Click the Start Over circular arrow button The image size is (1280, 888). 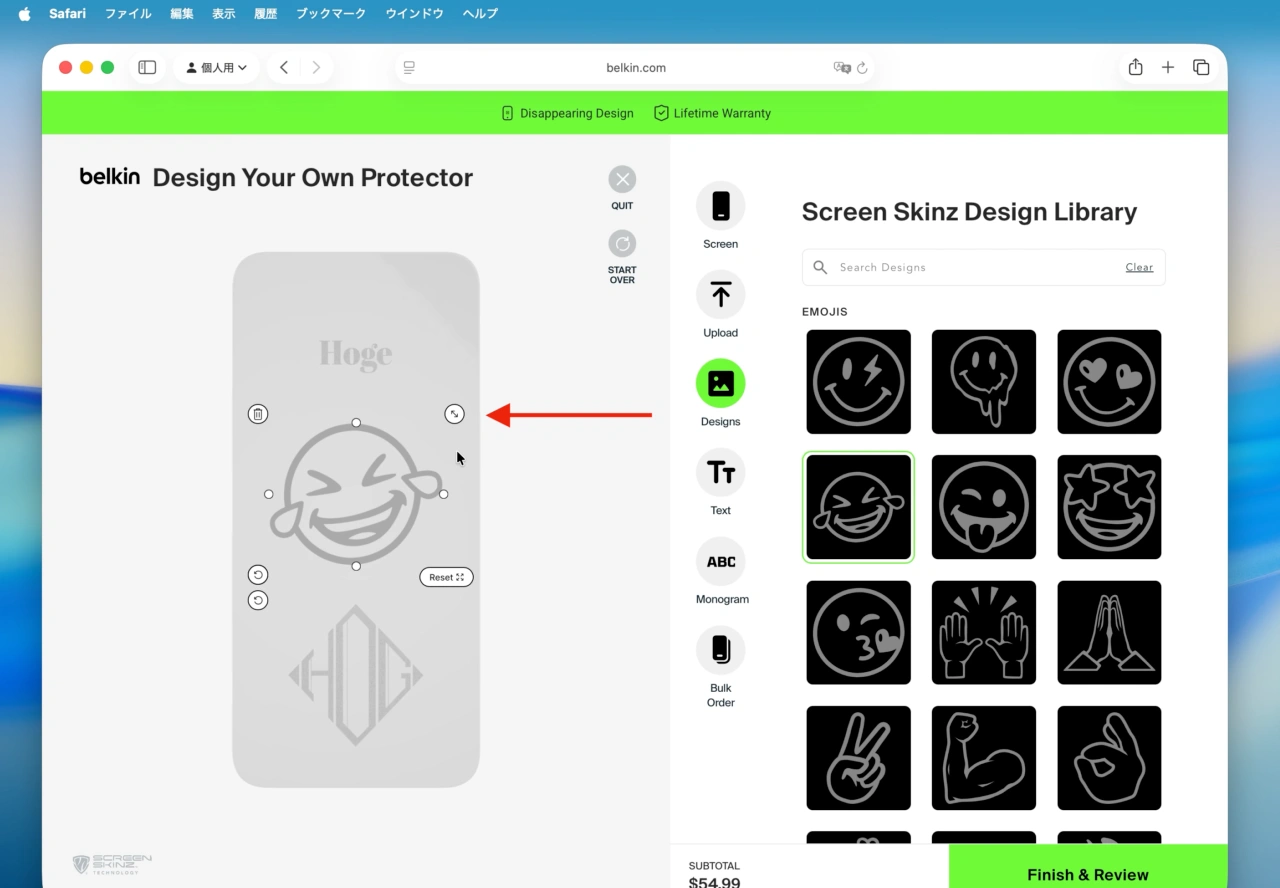click(622, 243)
